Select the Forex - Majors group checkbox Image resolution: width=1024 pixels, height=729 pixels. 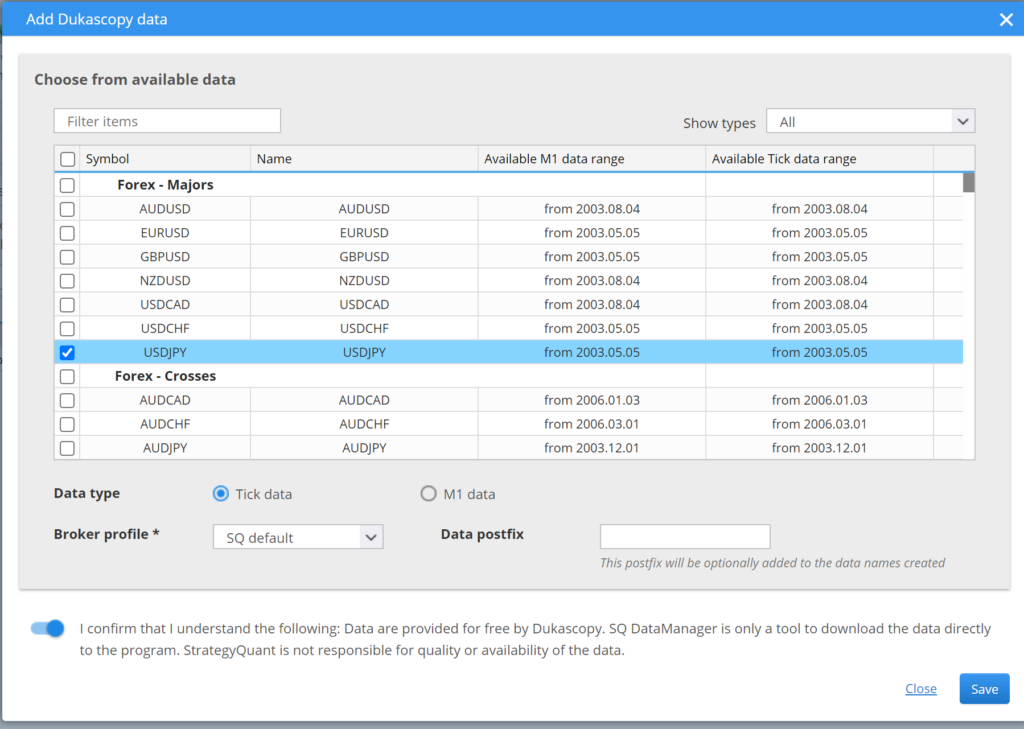click(x=67, y=185)
